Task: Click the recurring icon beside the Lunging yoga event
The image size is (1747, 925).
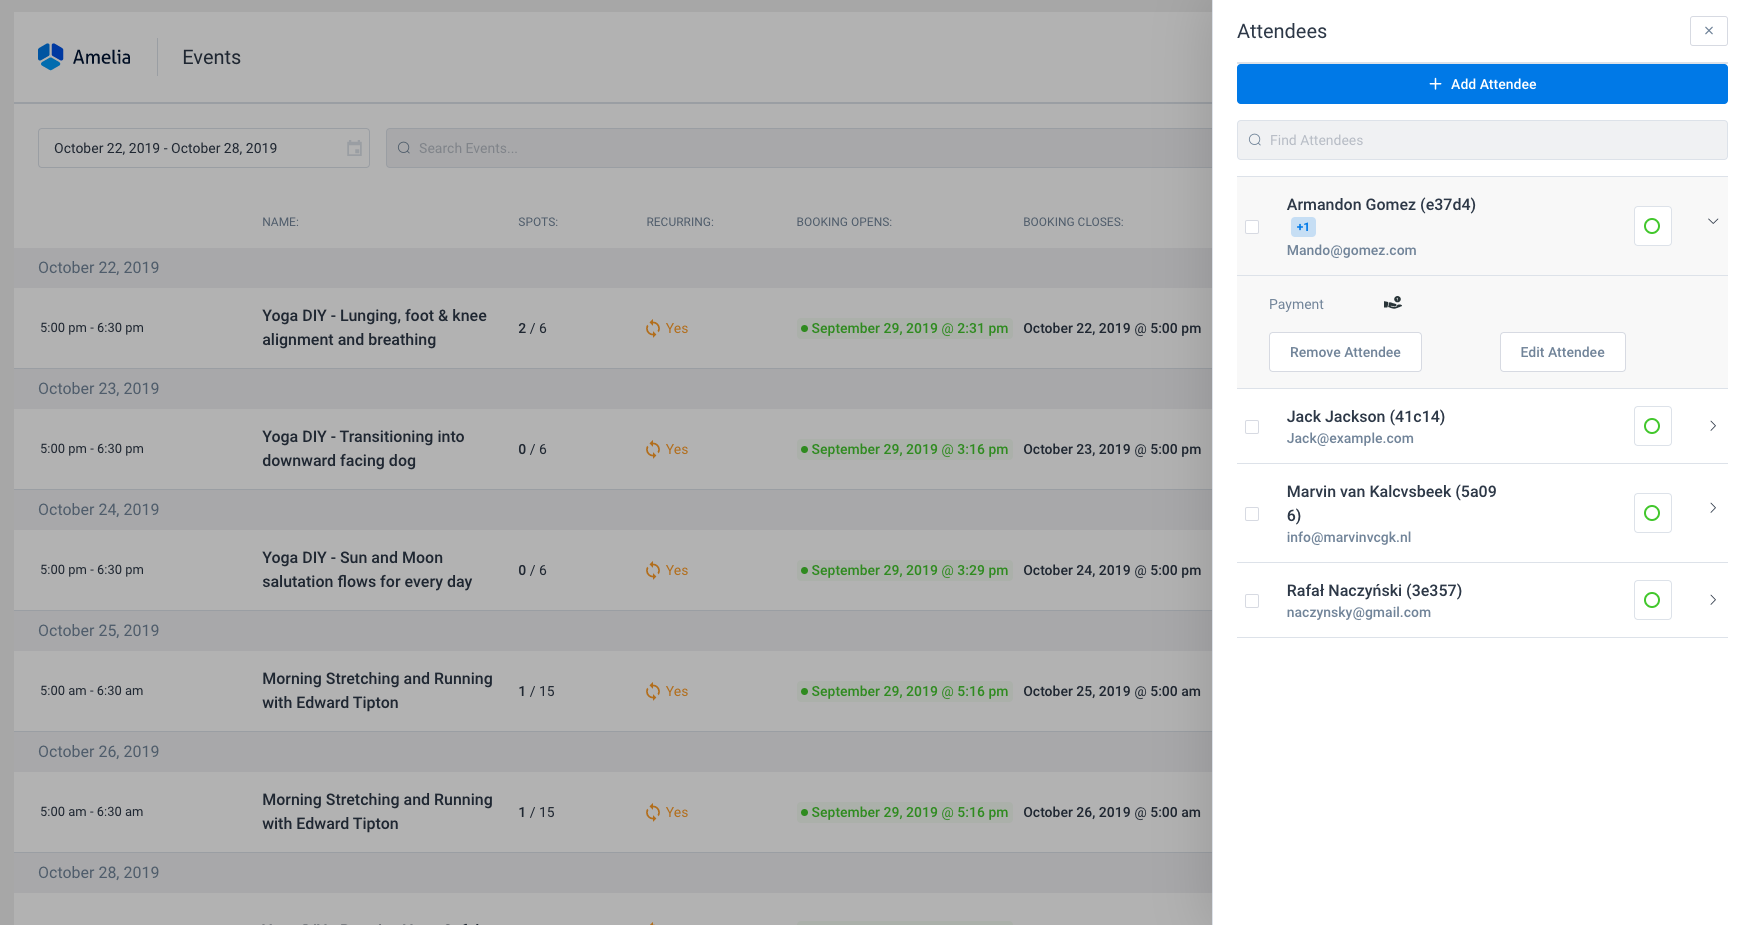Action: pyautogui.click(x=652, y=328)
